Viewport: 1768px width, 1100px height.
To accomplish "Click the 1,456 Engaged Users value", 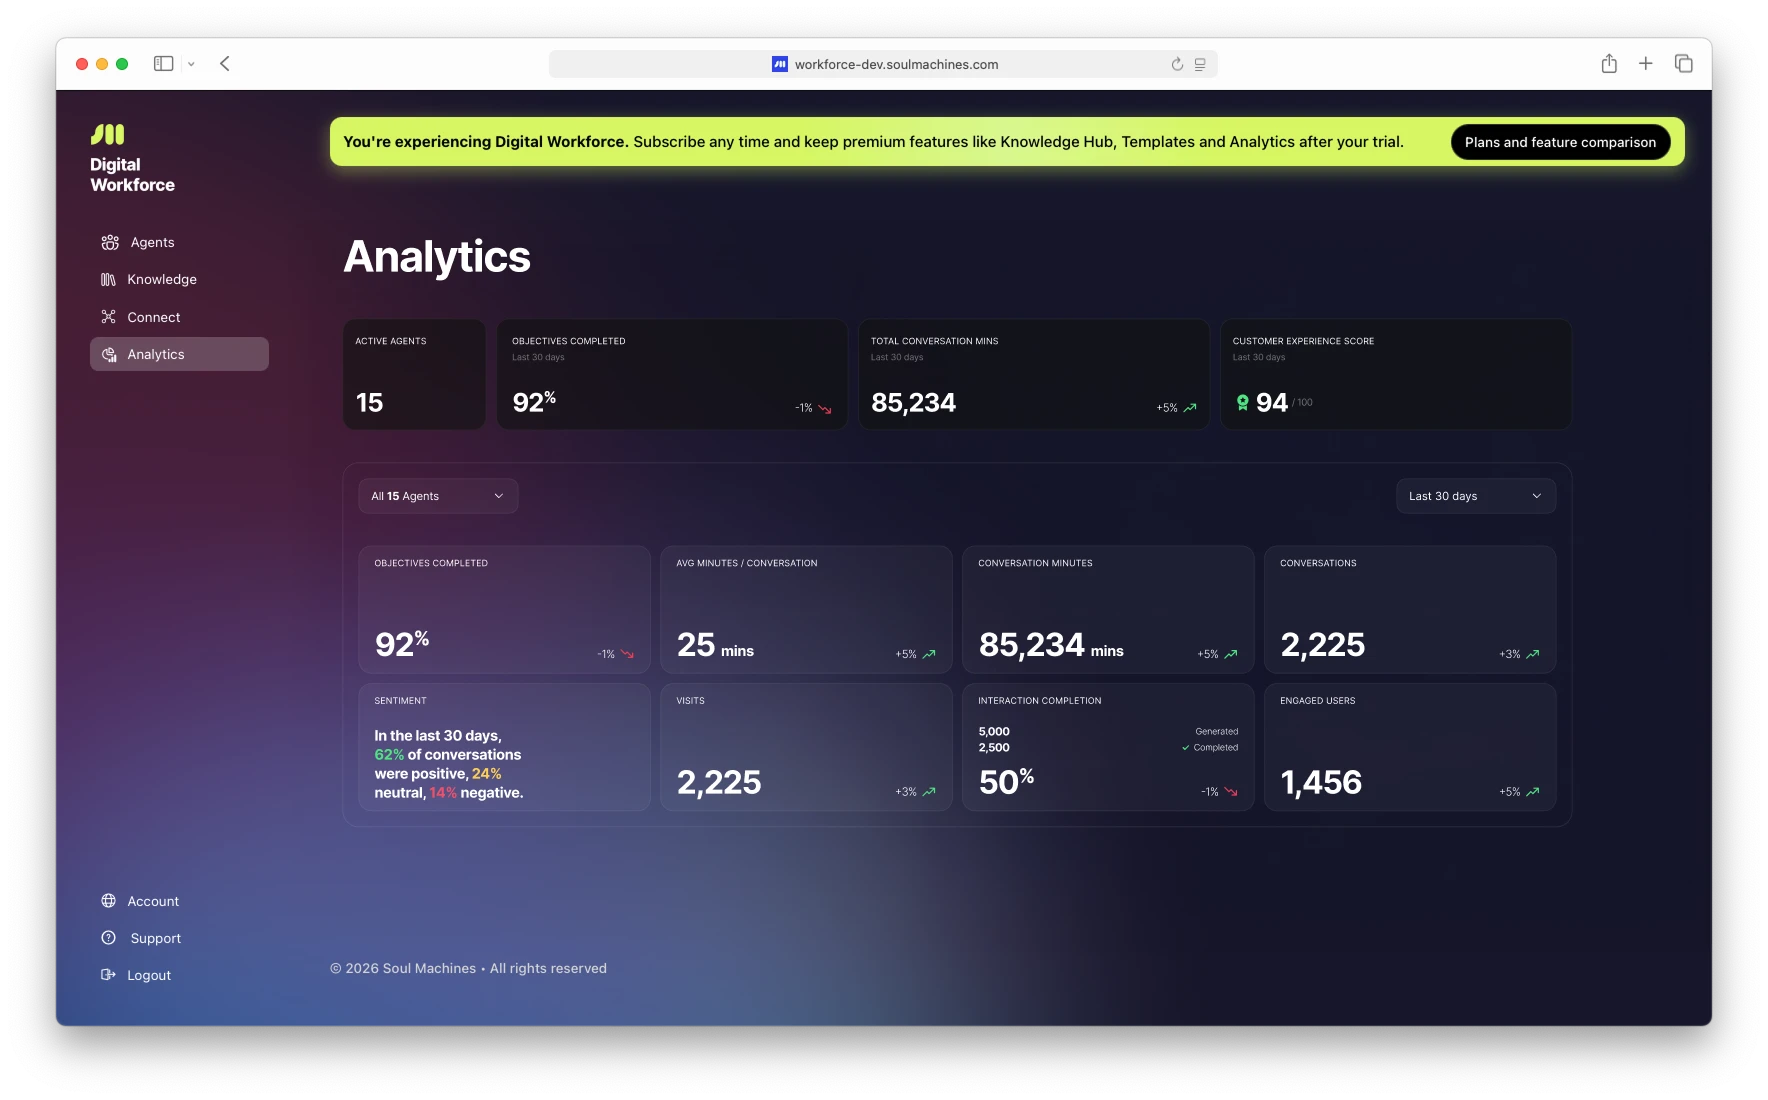I will tap(1321, 782).
